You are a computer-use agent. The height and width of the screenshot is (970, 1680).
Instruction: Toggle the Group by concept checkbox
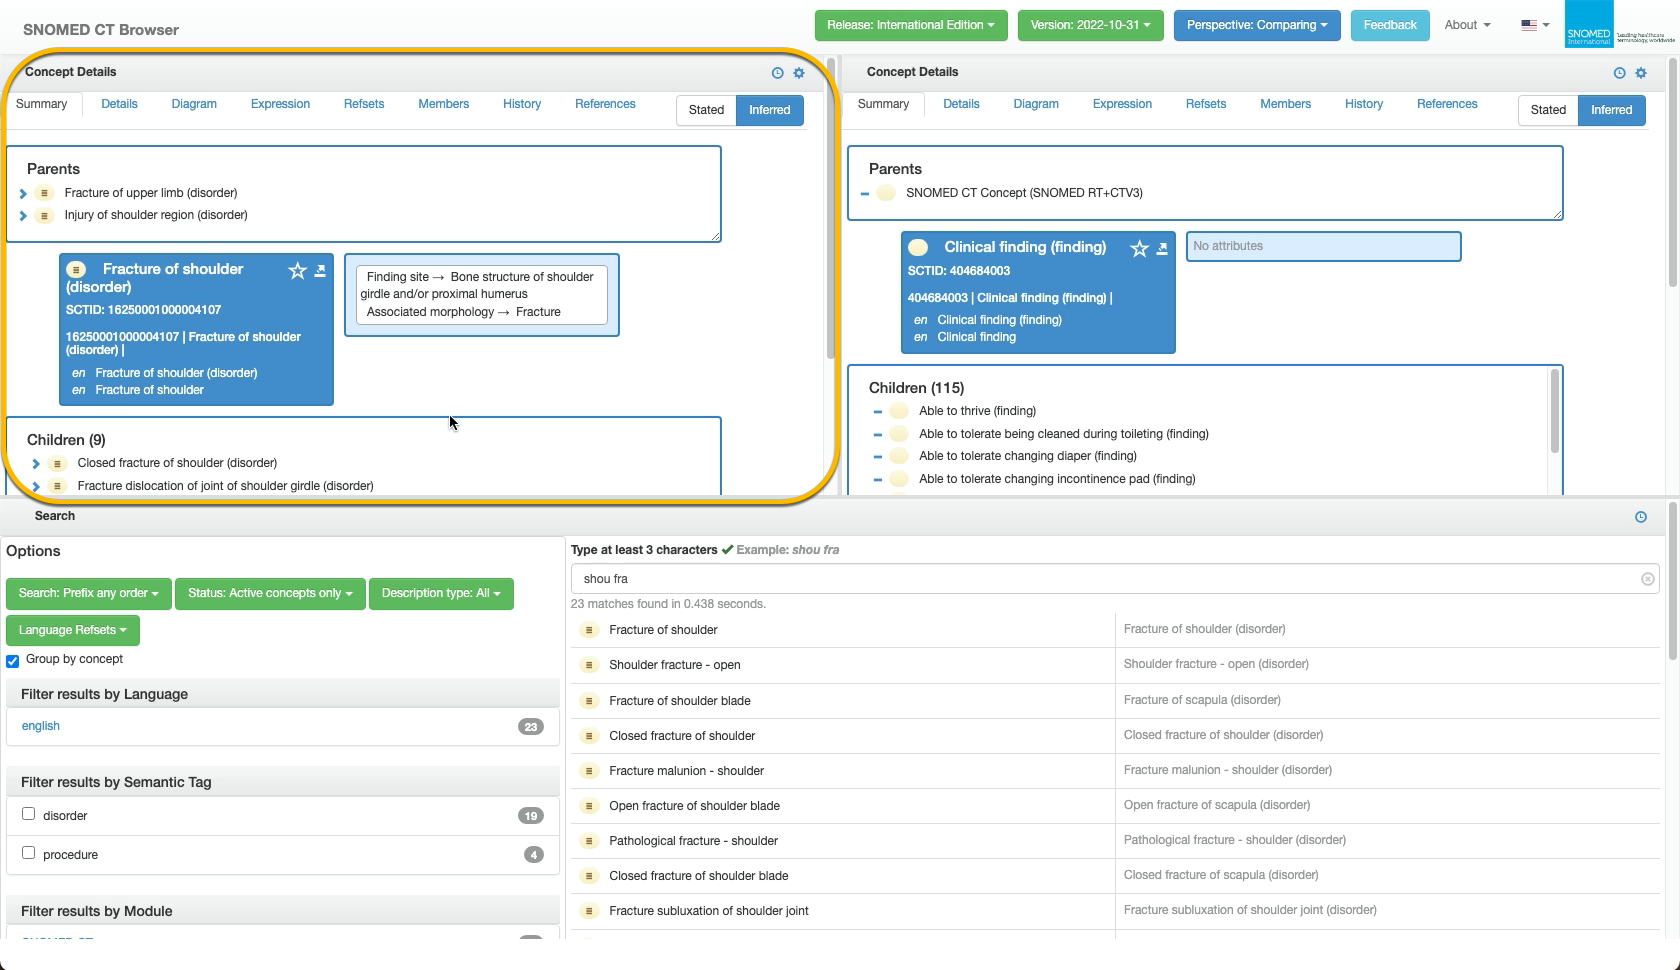coord(13,661)
